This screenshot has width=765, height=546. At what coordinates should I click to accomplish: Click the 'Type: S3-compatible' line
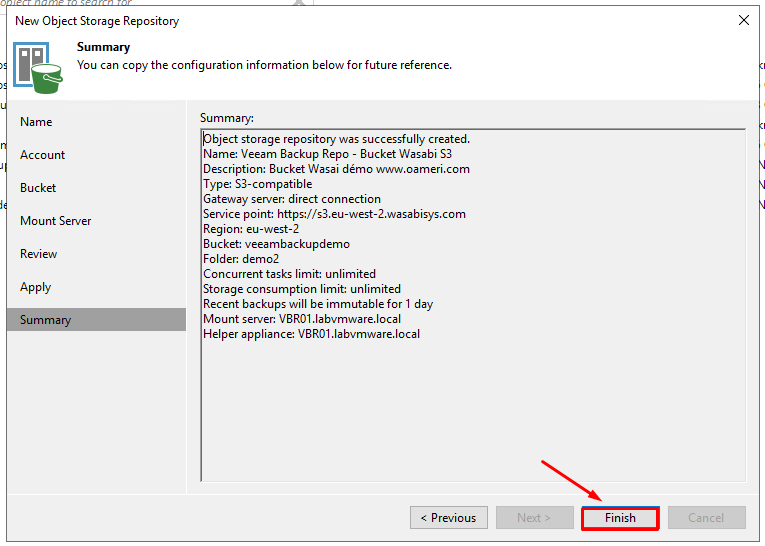(258, 184)
